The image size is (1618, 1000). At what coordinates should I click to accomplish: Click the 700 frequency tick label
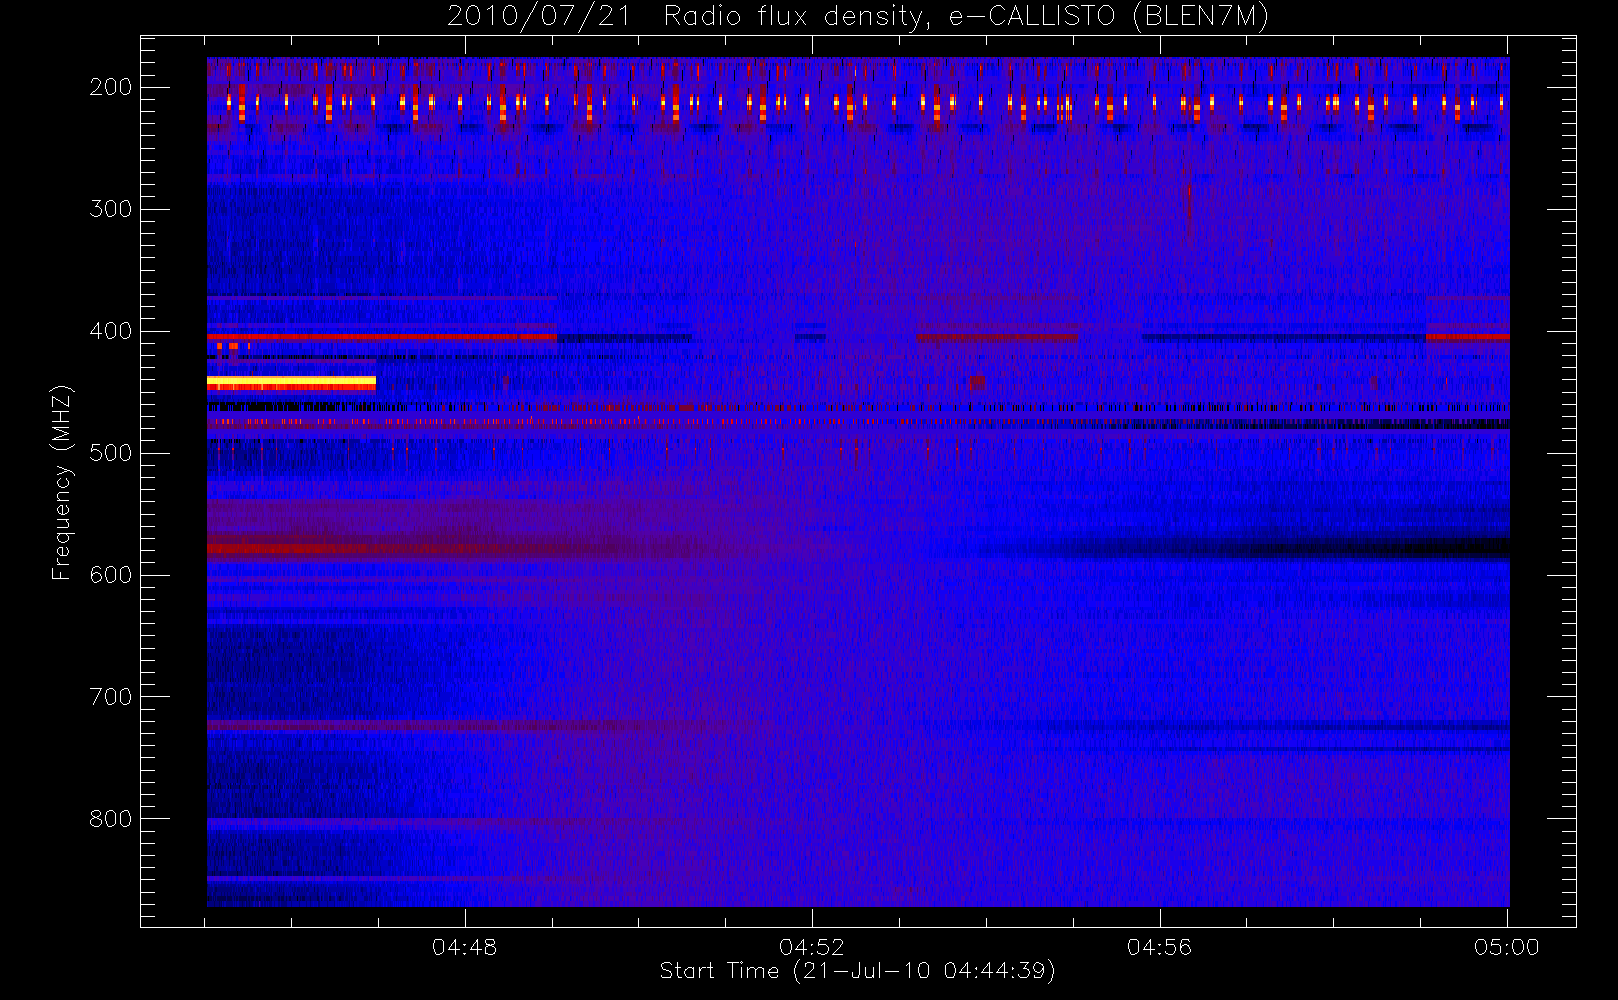tap(111, 697)
